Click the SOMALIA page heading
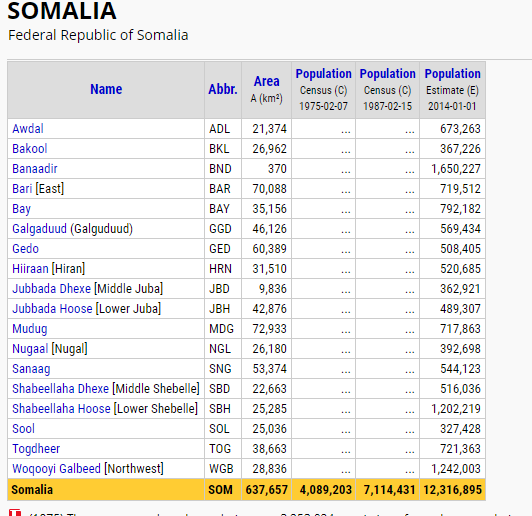Image resolution: width=532 pixels, height=516 pixels. pos(62,11)
